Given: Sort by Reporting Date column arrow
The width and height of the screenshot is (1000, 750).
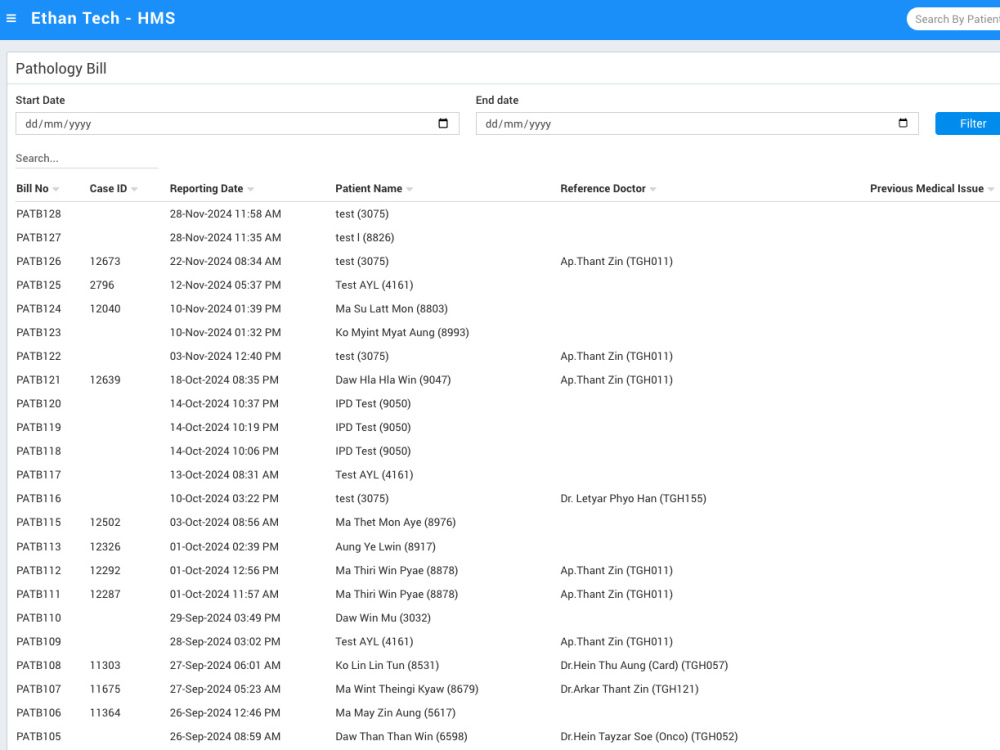Looking at the screenshot, I should (x=251, y=189).
